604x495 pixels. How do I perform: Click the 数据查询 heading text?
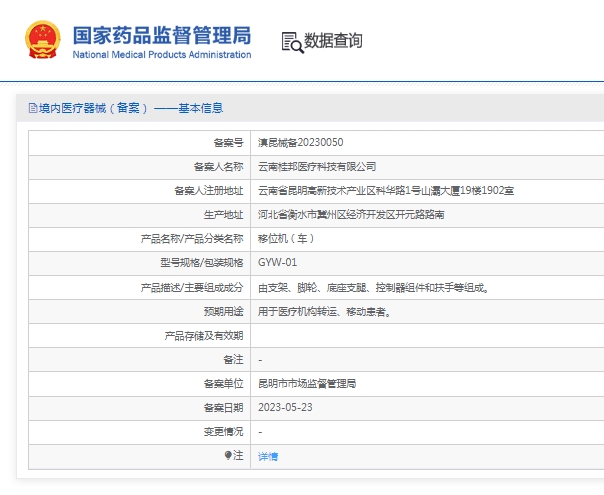point(333,40)
